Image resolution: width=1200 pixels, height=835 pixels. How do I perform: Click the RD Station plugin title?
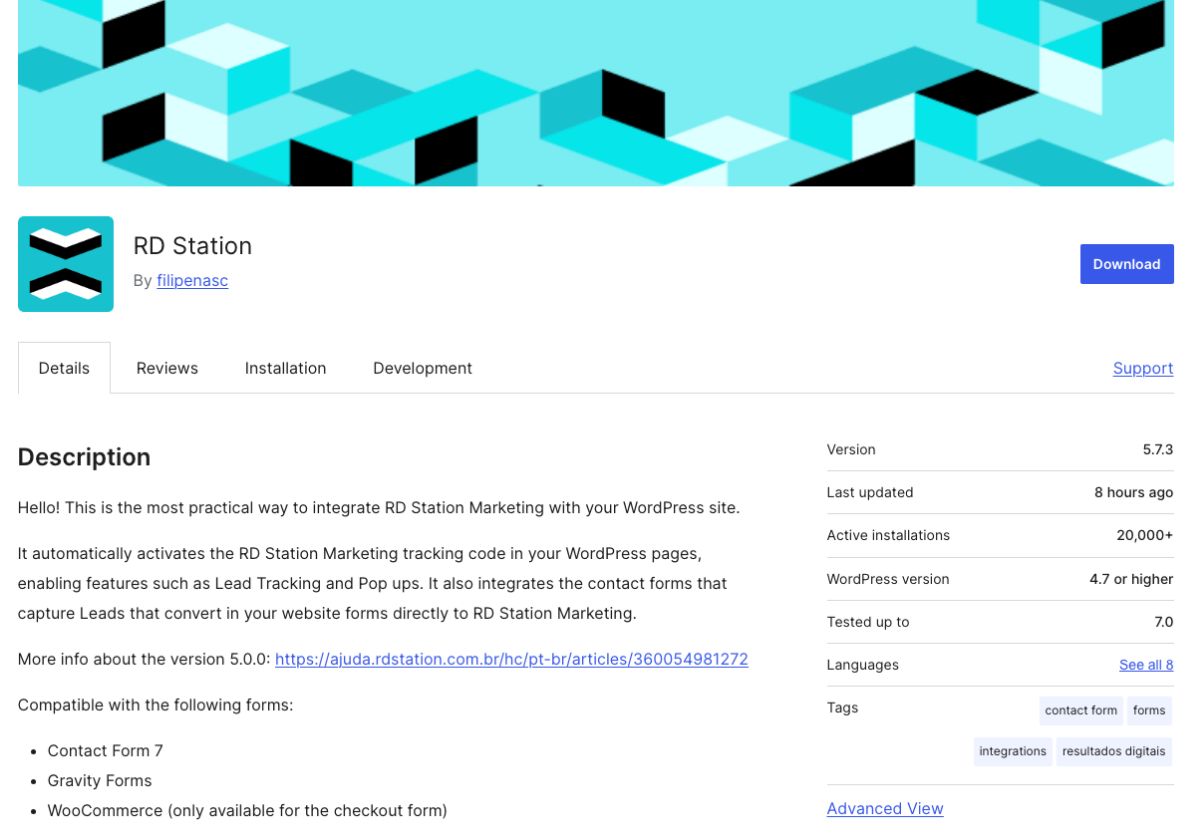coord(192,245)
